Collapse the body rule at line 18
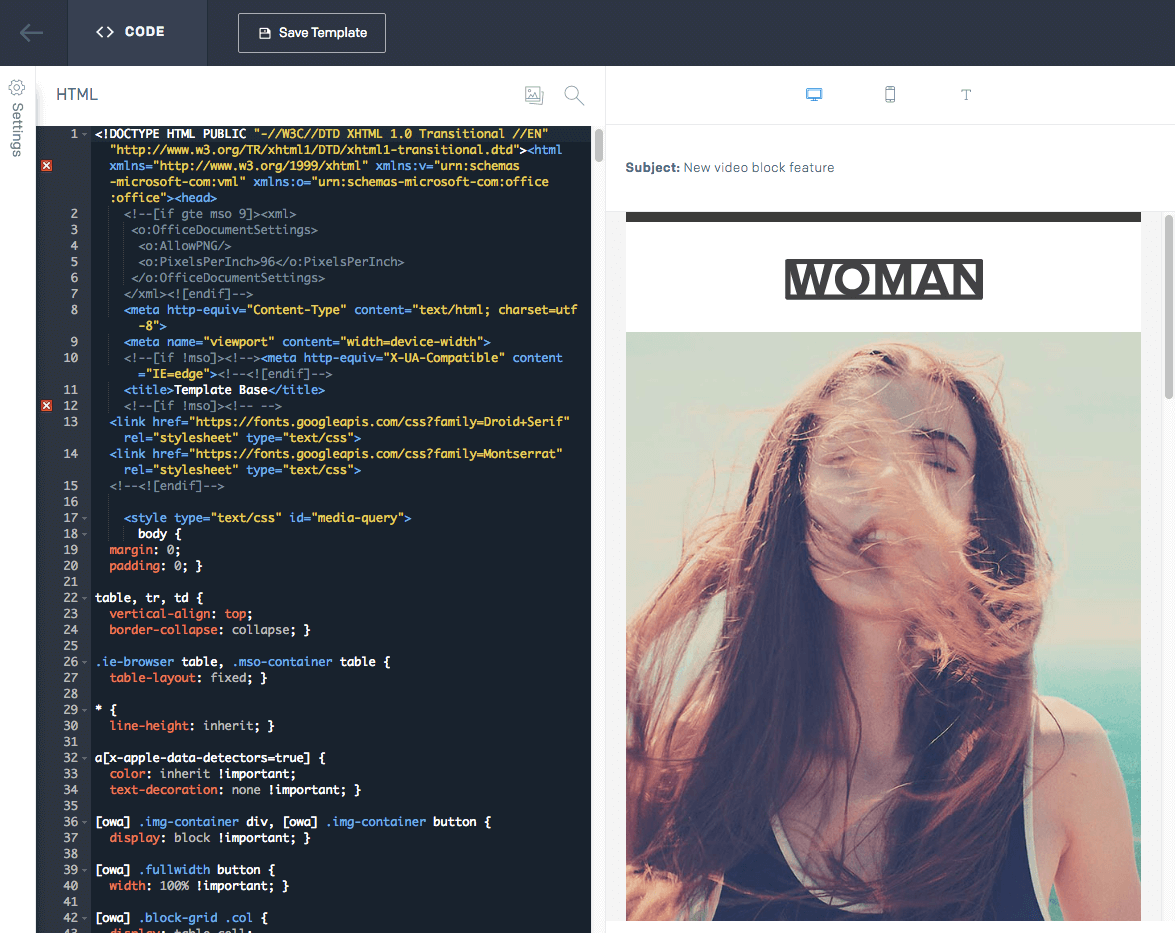The height and width of the screenshot is (933, 1175). pyautogui.click(x=85, y=534)
